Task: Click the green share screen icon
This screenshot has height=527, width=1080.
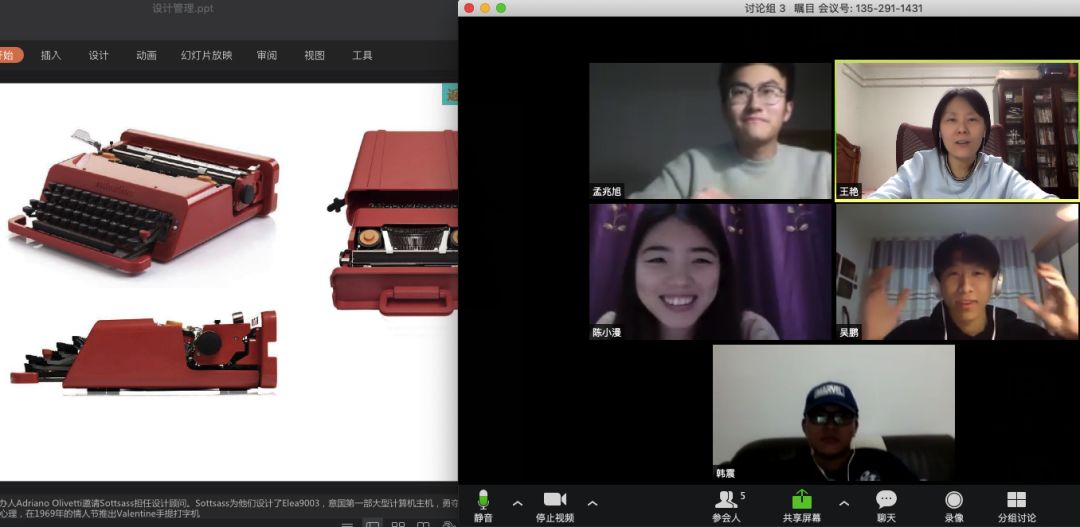Action: pyautogui.click(x=802, y=499)
